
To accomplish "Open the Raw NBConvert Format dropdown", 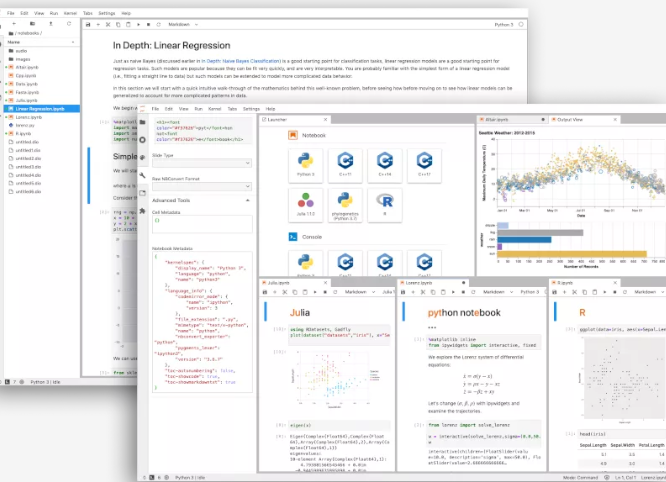I will [x=200, y=188].
